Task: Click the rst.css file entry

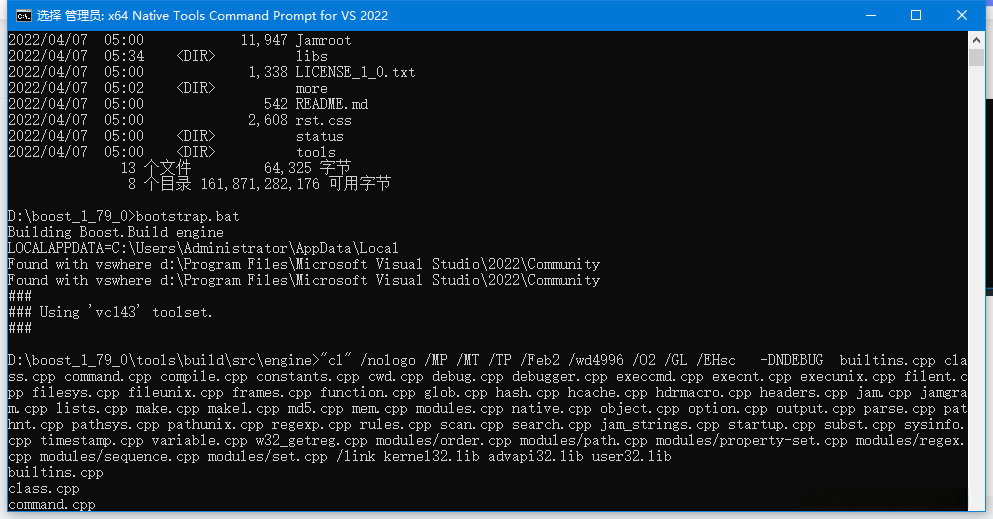Action: (x=323, y=120)
